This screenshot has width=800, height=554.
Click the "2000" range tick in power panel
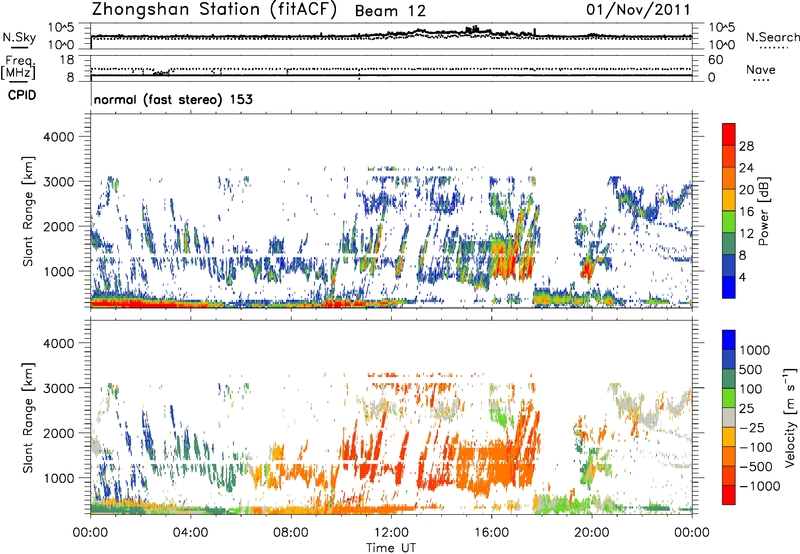coord(58,226)
